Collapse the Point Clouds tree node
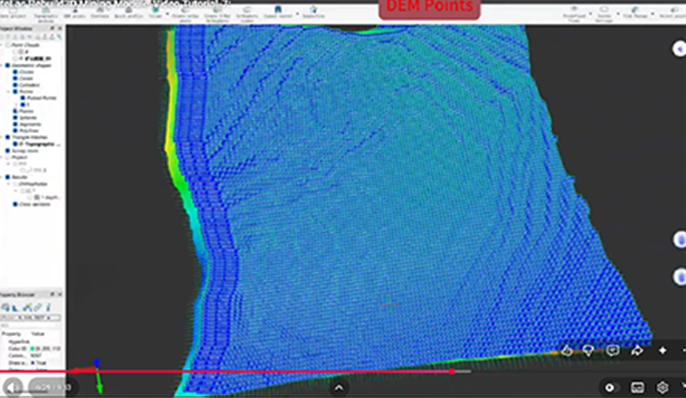The height and width of the screenshot is (398, 686). pos(2,45)
